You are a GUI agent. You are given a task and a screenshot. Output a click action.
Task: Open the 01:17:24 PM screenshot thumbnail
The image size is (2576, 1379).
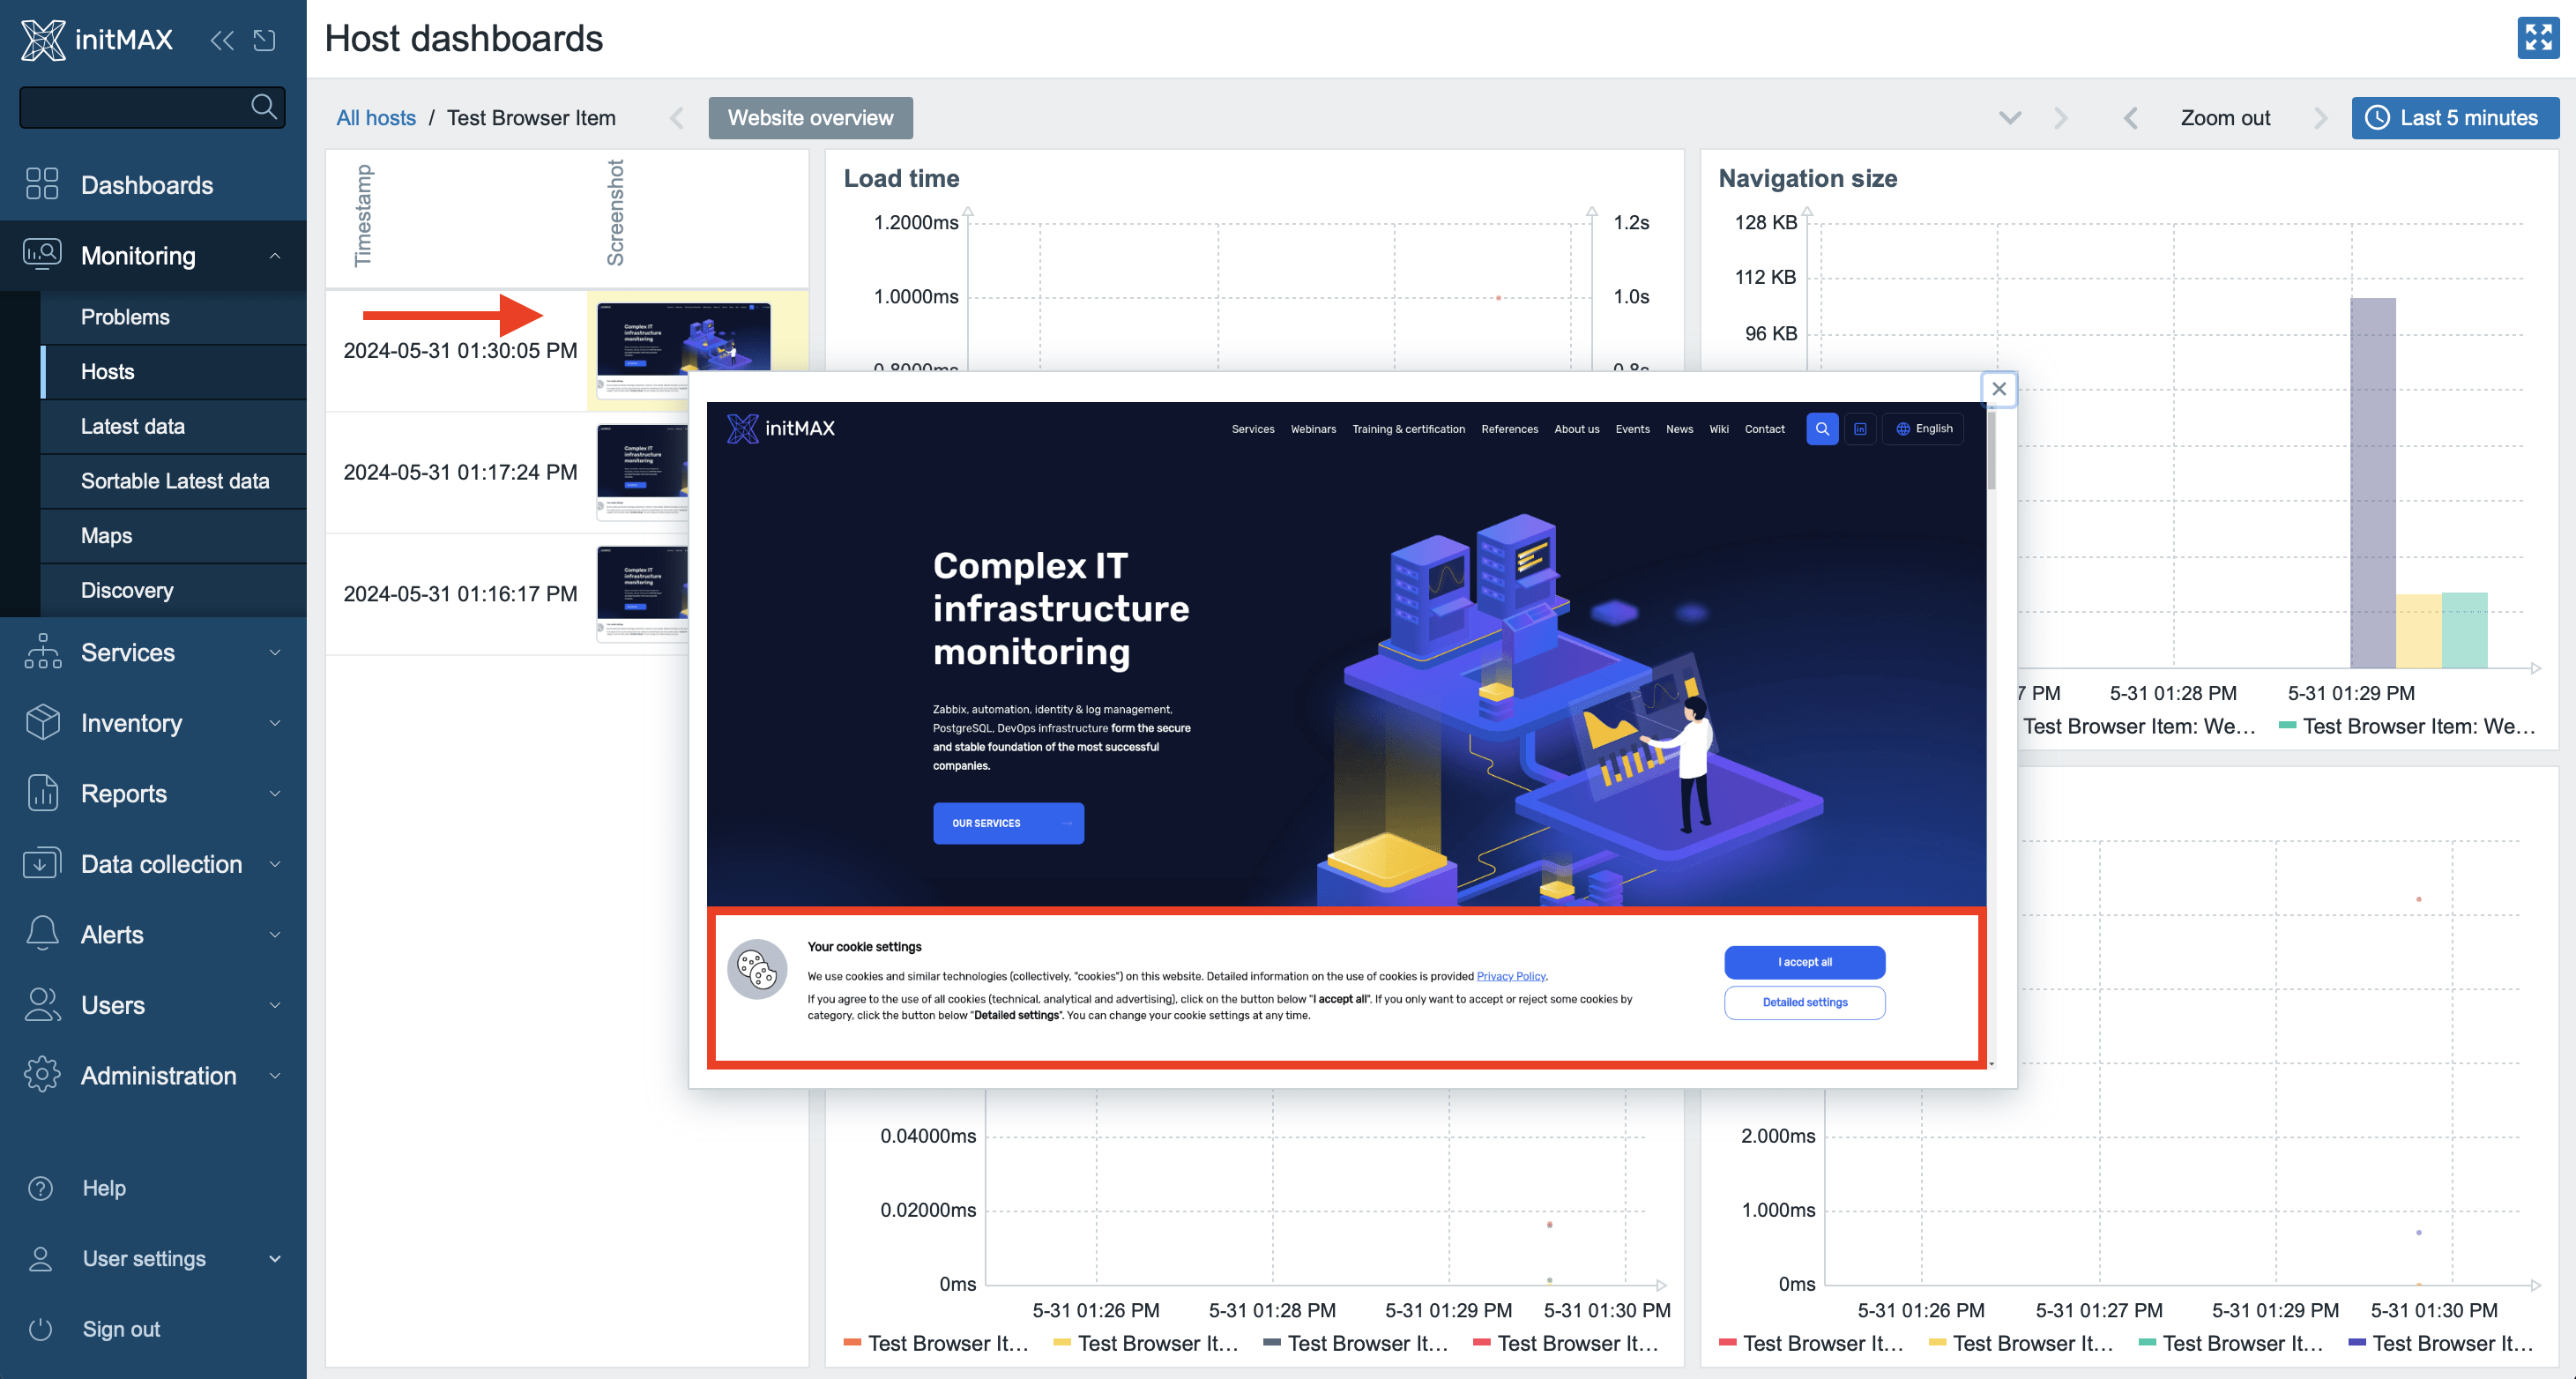point(642,472)
